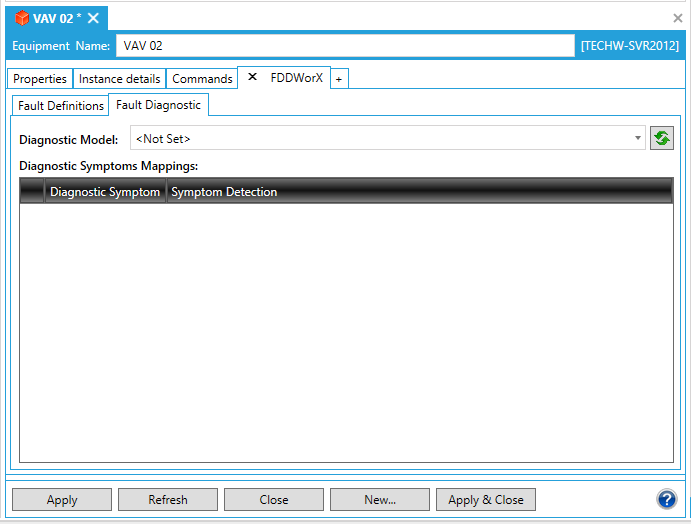Add a new tab with the plus icon
691x524 pixels.
338,79
